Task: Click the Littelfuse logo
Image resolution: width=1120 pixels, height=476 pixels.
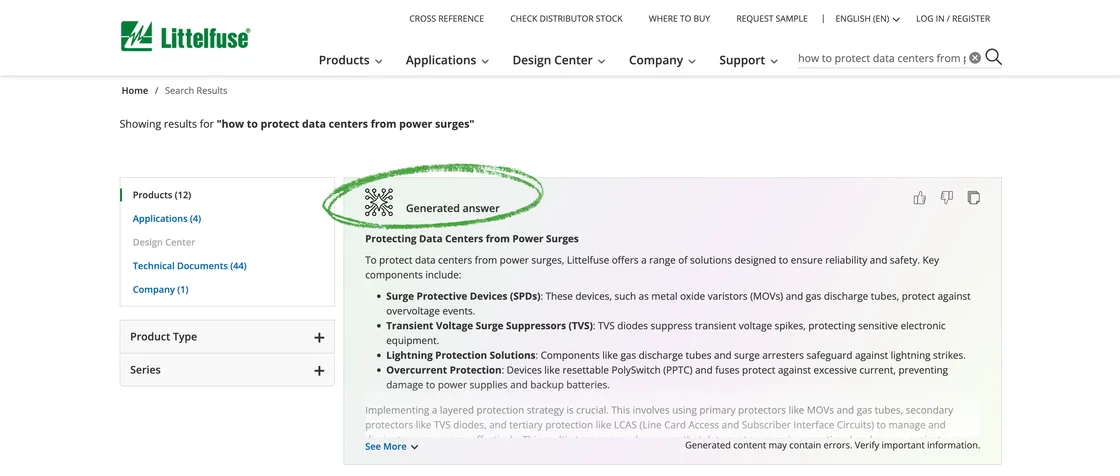Action: (185, 36)
